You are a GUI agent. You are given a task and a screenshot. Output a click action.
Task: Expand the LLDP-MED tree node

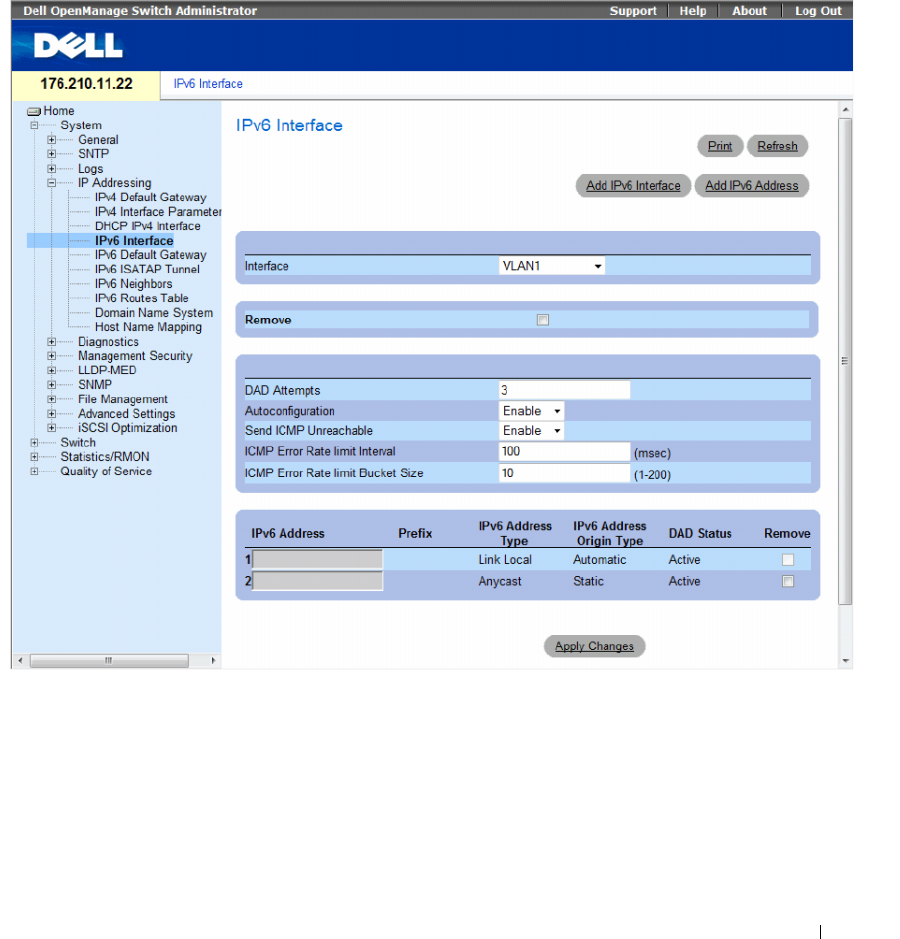pos(51,370)
